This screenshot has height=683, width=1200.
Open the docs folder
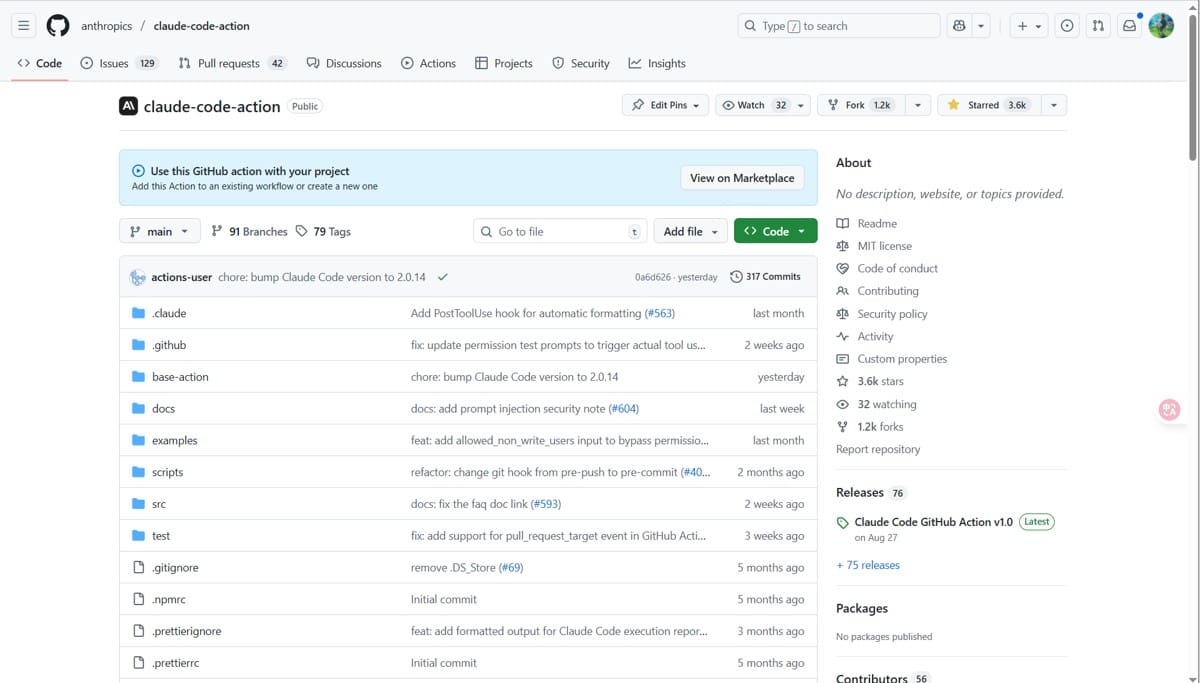coord(163,409)
